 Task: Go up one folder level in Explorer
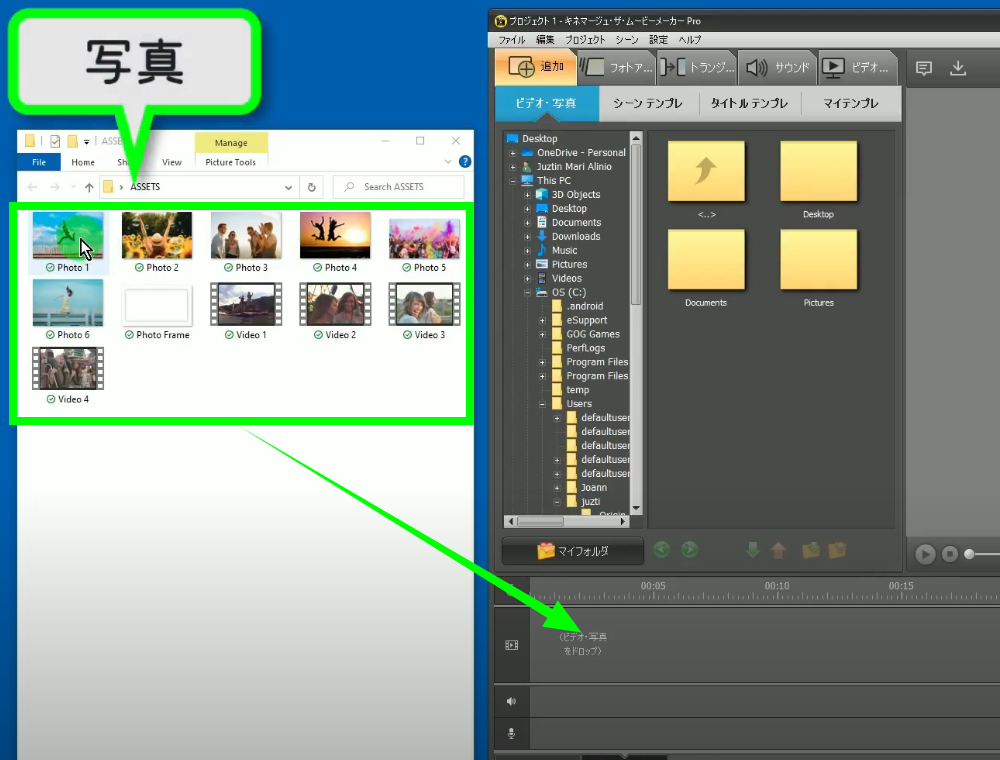point(89,187)
